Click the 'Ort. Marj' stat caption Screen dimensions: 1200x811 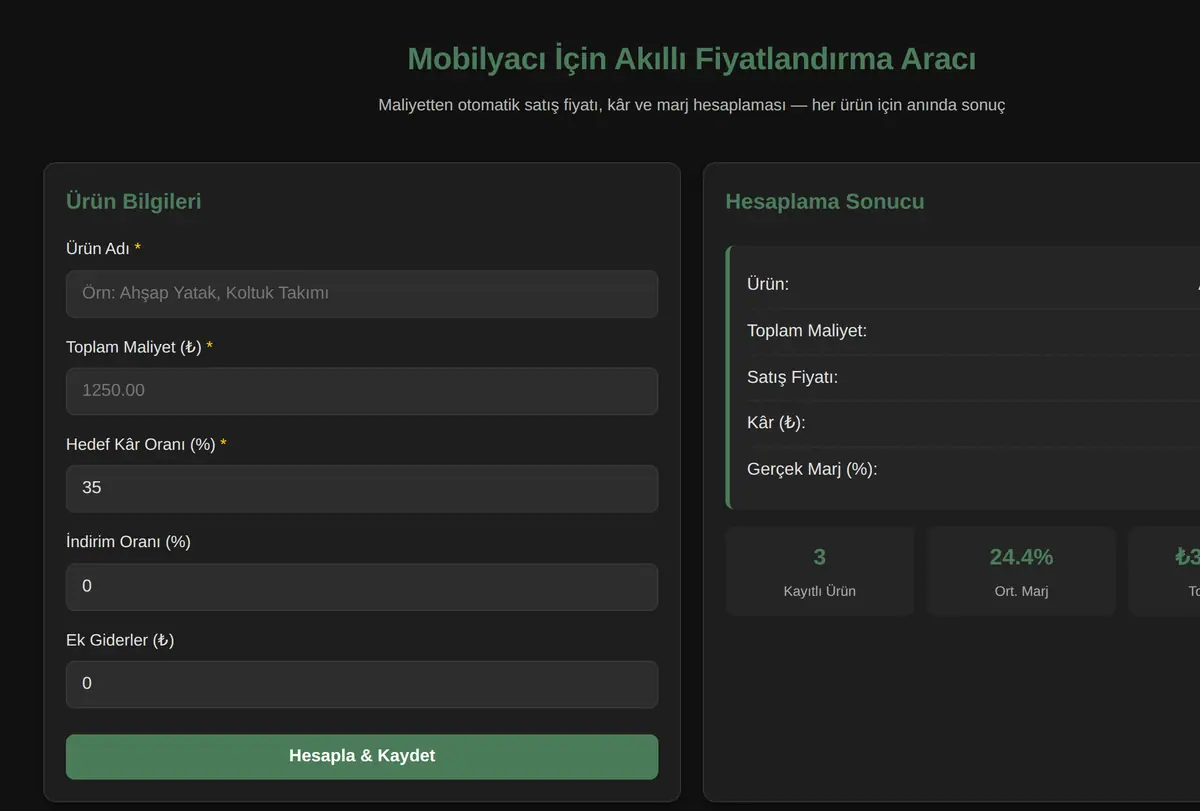[x=1021, y=591]
